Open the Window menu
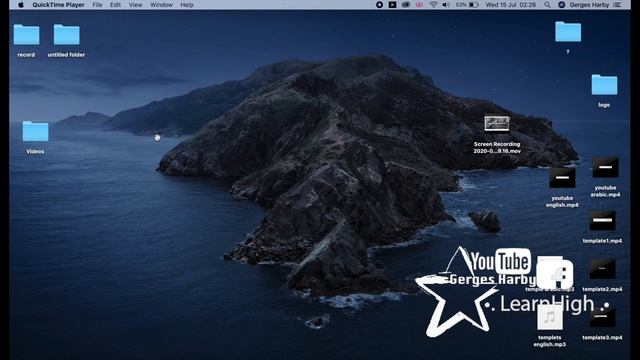Screen dimensions: 640x360 click(161, 5)
